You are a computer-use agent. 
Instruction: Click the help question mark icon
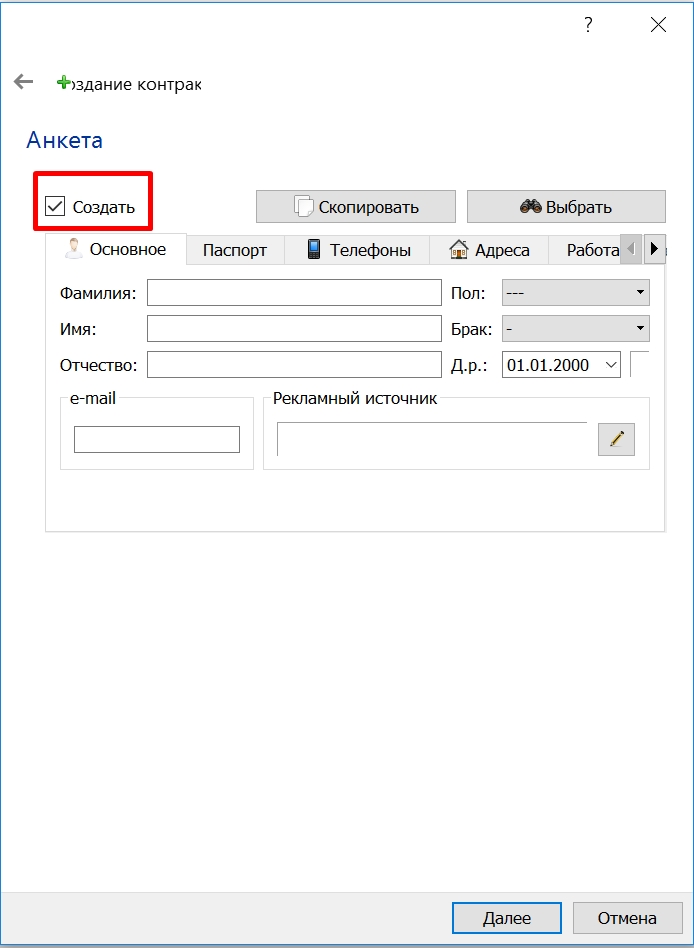click(x=588, y=25)
